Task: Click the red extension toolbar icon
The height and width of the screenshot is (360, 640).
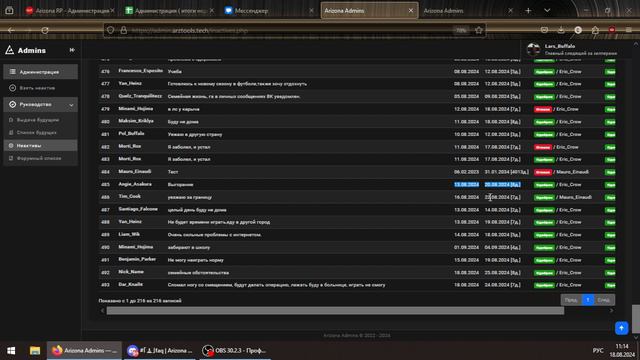Action: 612,30
